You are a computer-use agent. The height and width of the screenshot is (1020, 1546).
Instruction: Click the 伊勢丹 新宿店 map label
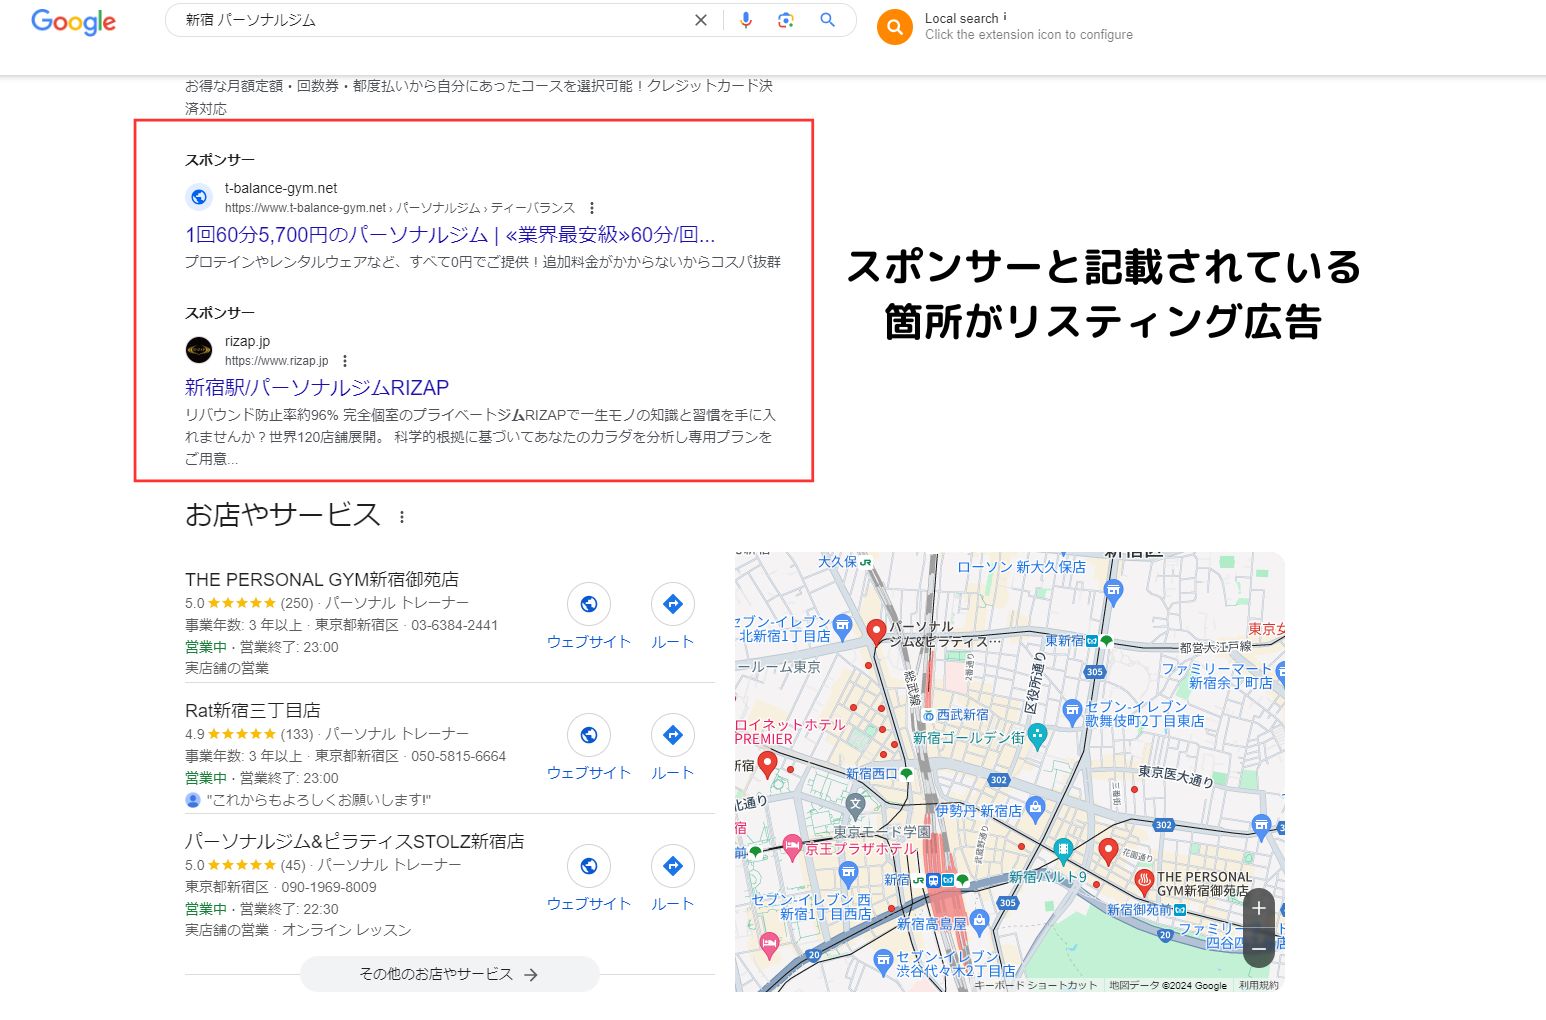click(x=979, y=811)
